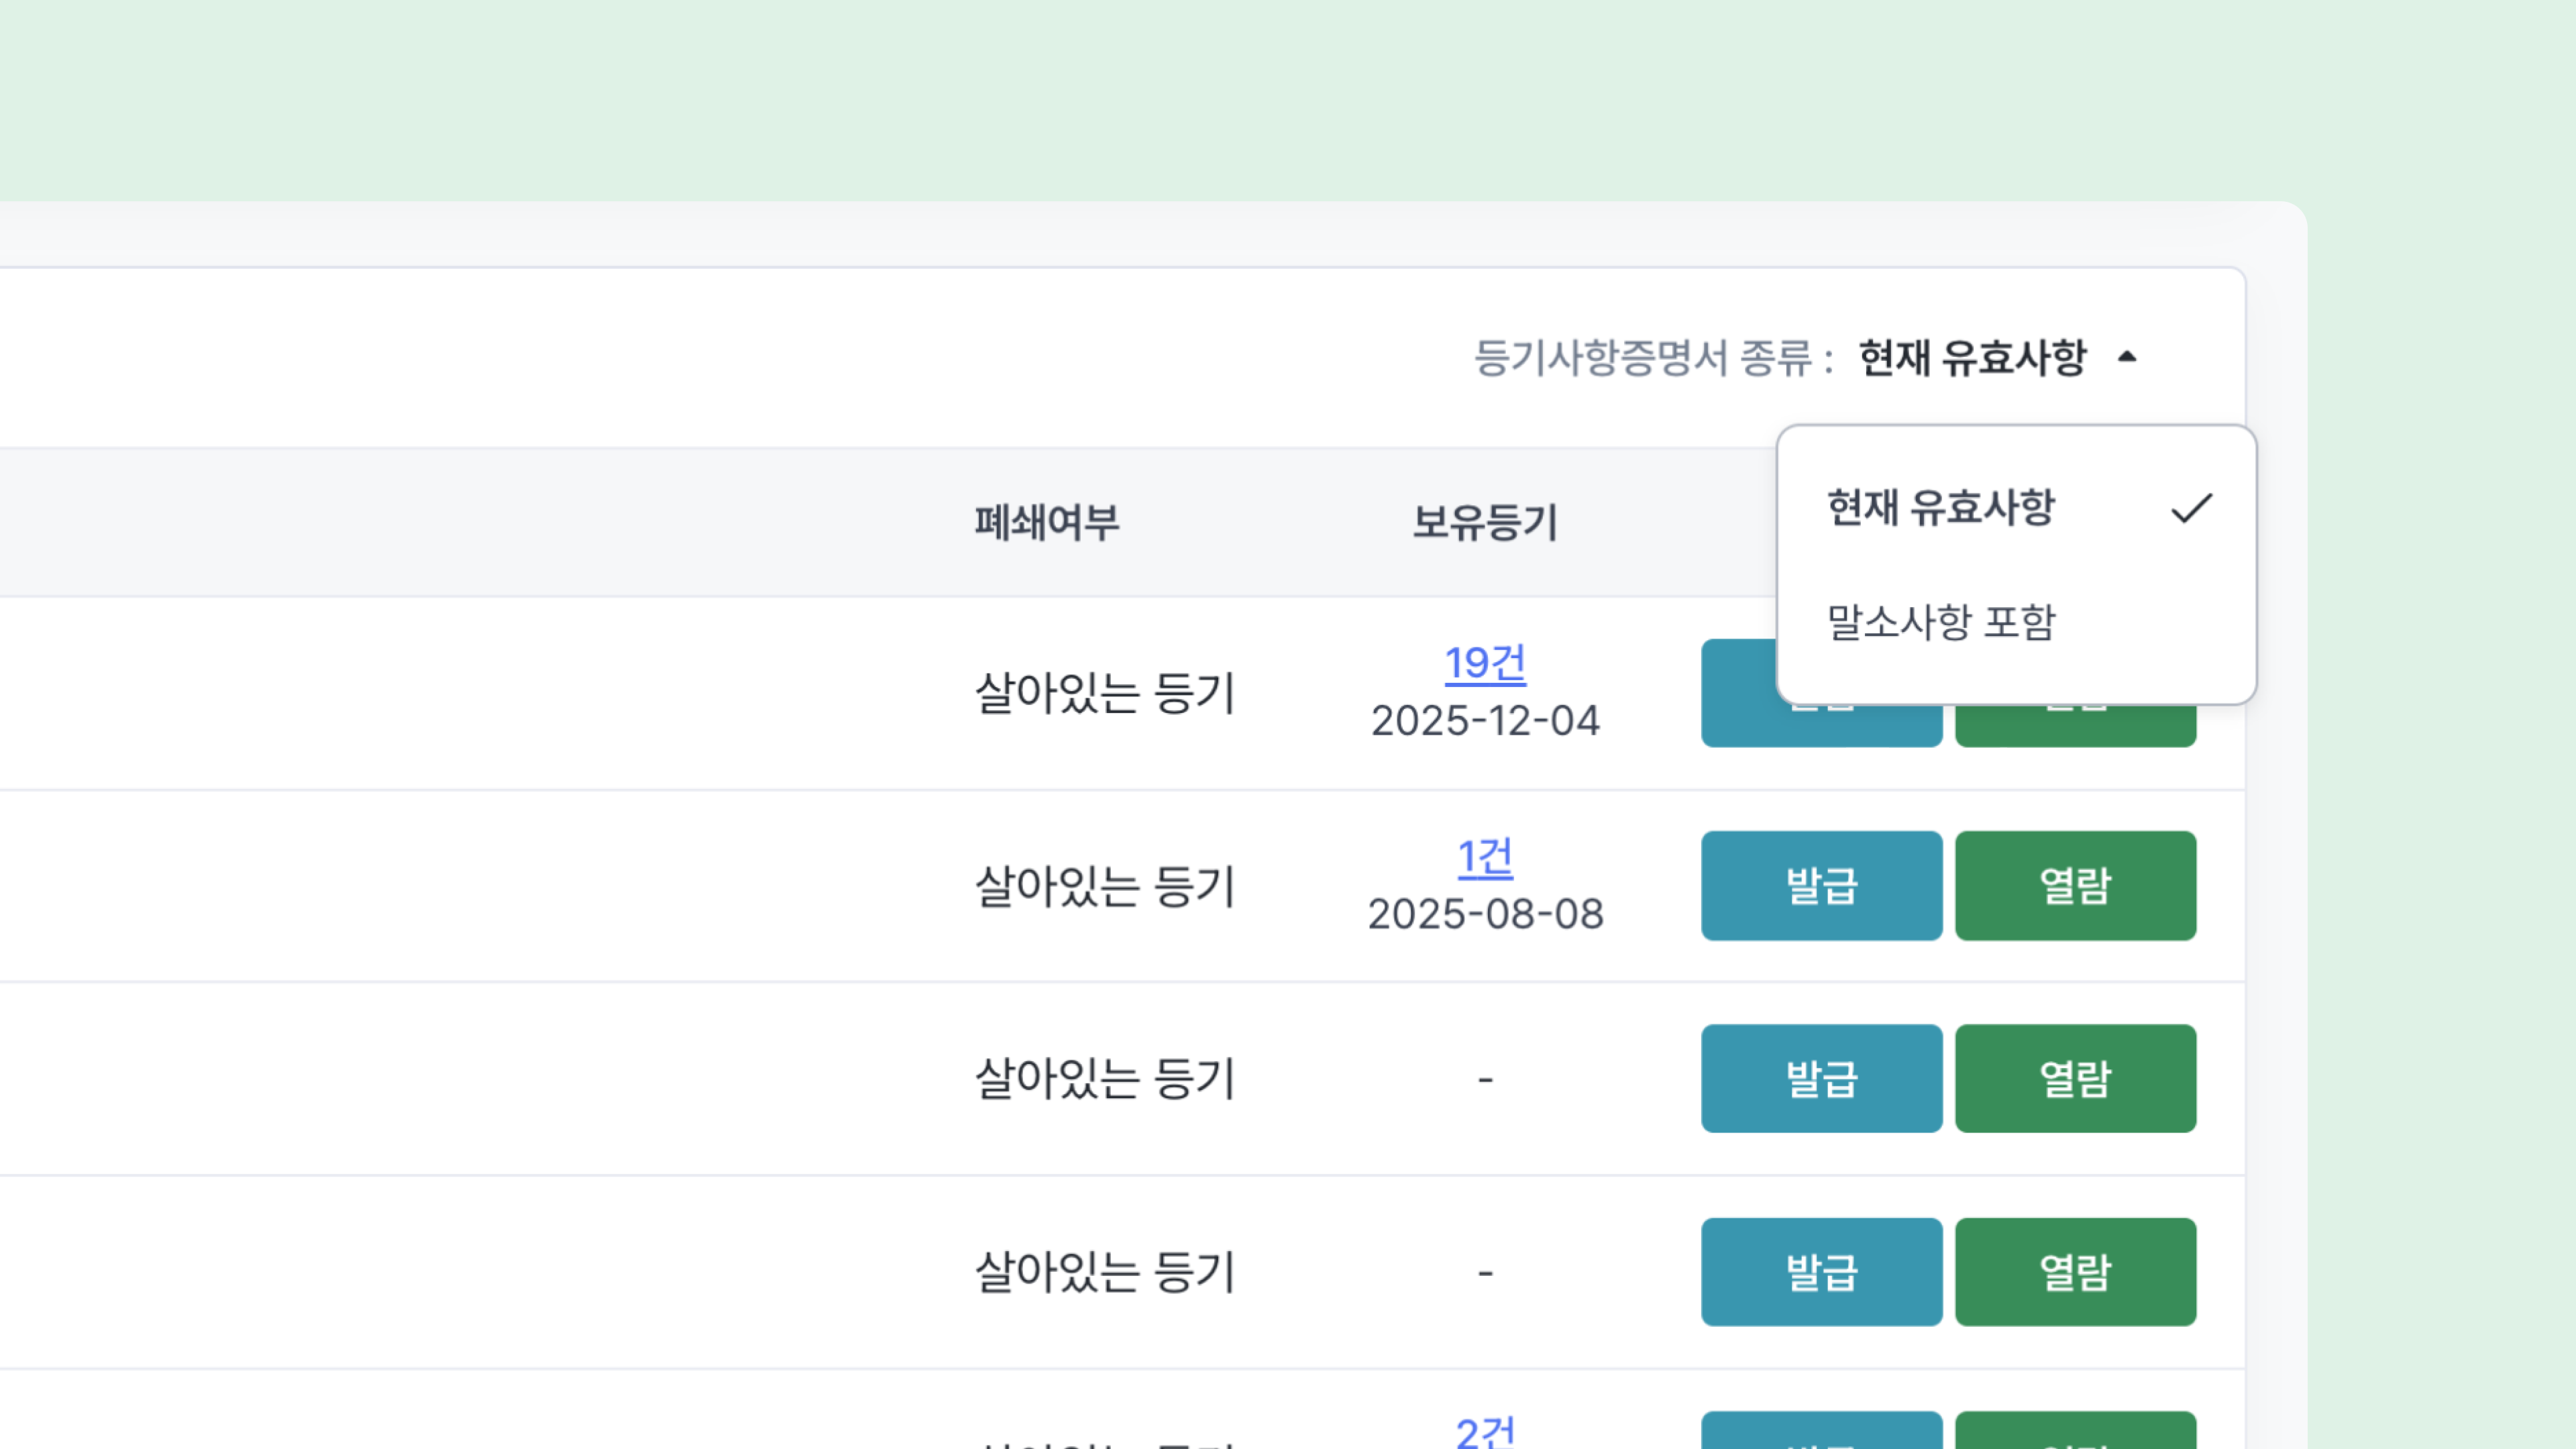The image size is (2576, 1449).
Task: Click the 폐쇄여부 column header
Action: pos(1047,522)
